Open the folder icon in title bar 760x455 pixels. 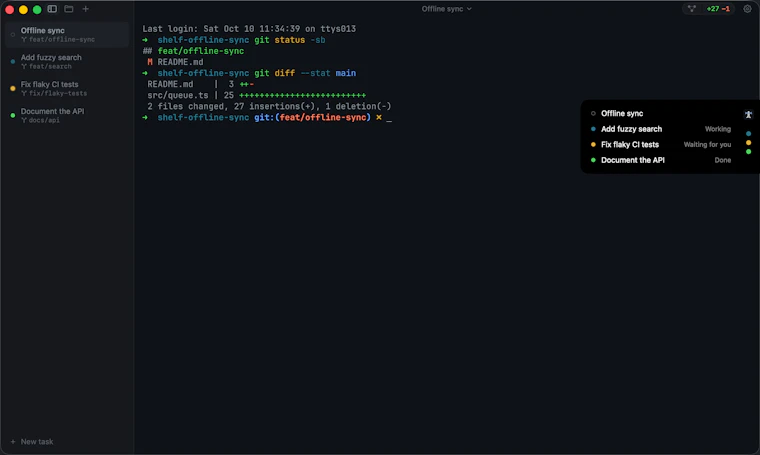(x=69, y=9)
